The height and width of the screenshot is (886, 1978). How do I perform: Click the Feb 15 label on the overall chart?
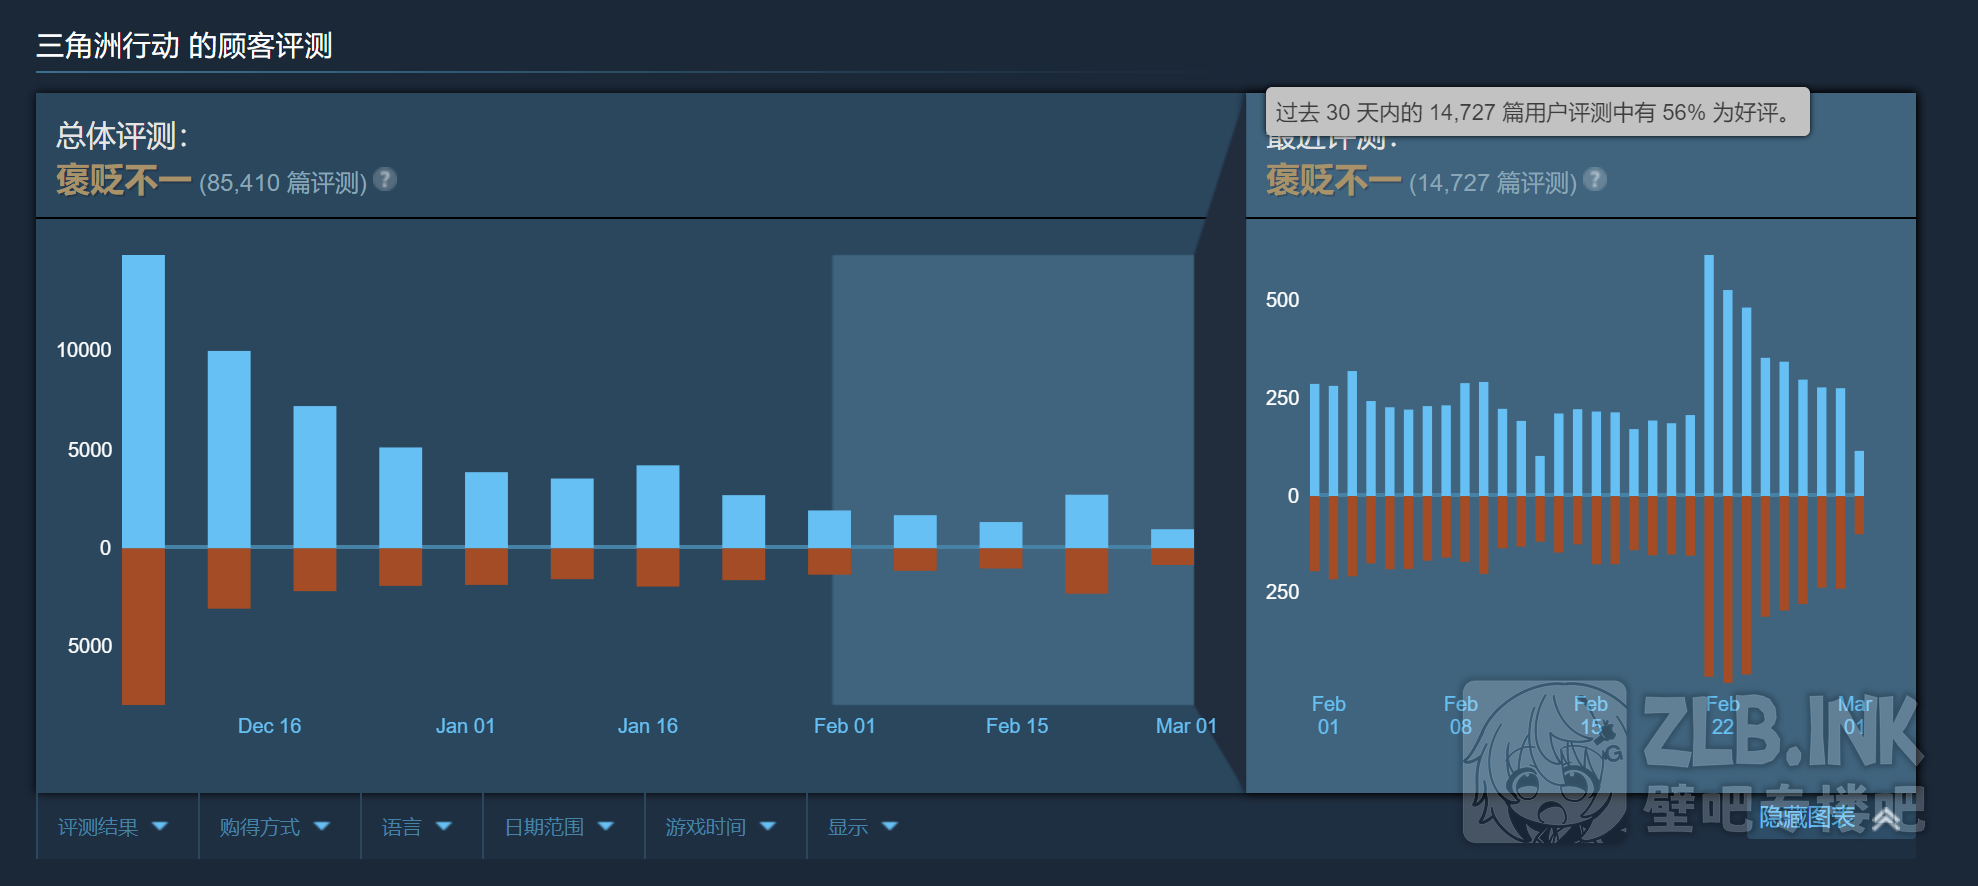[1017, 726]
